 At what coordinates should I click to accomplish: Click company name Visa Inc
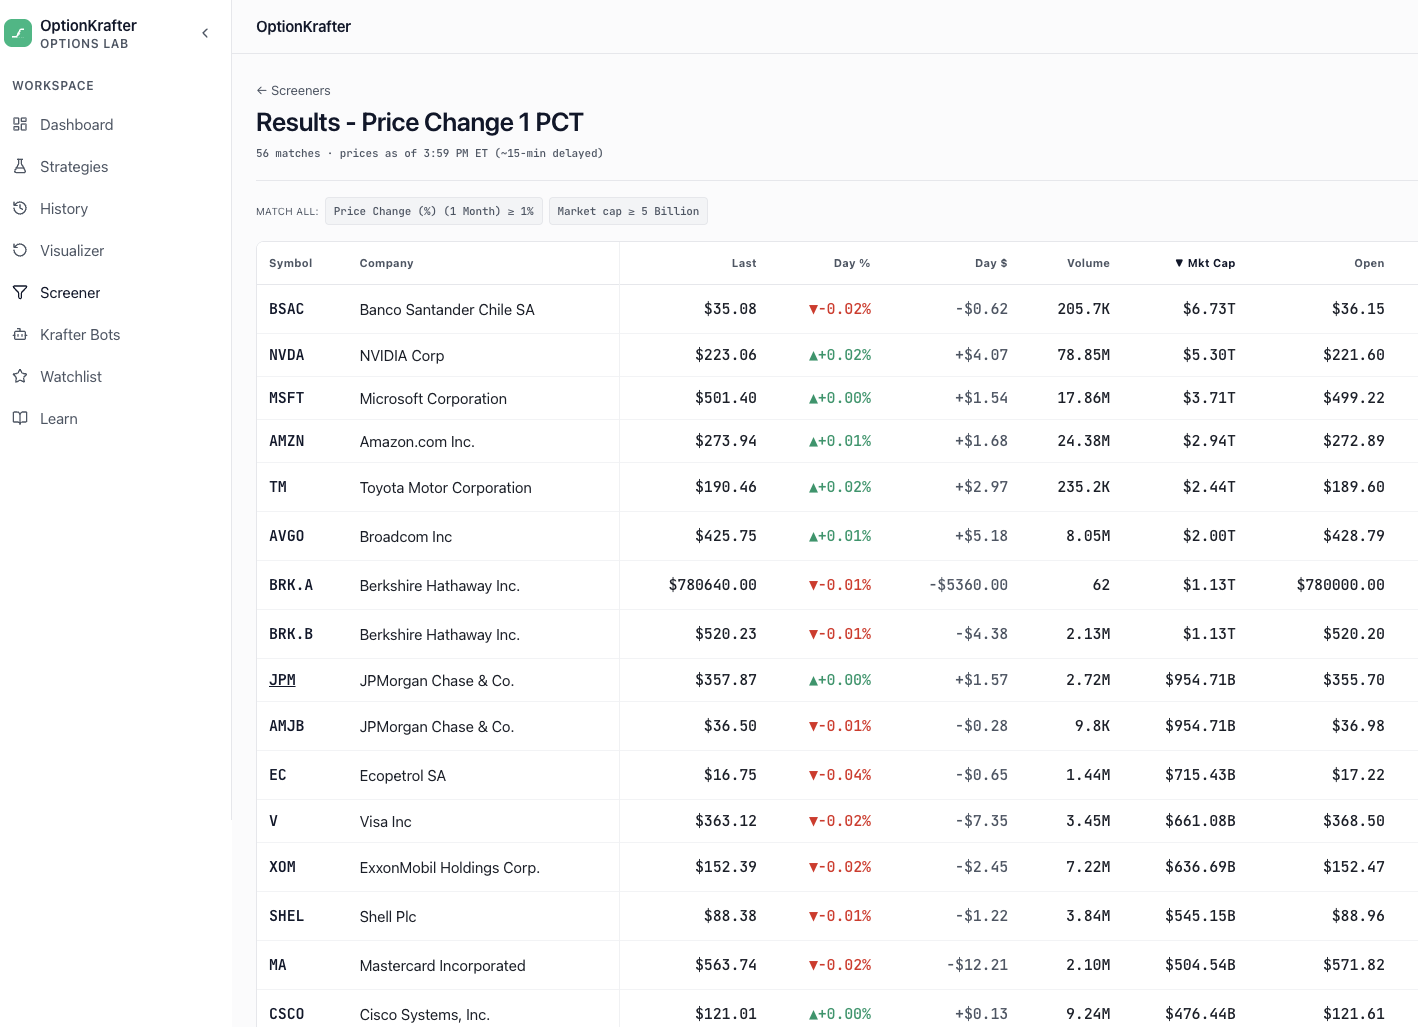pos(386,822)
